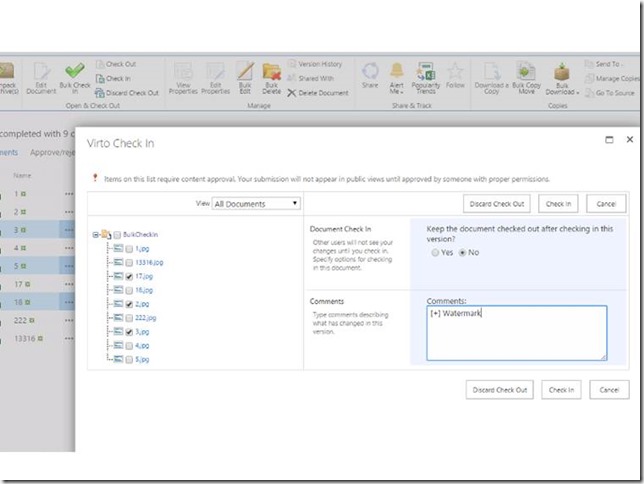Click Delete Document in the Manage group
644x484 pixels.
(319, 92)
